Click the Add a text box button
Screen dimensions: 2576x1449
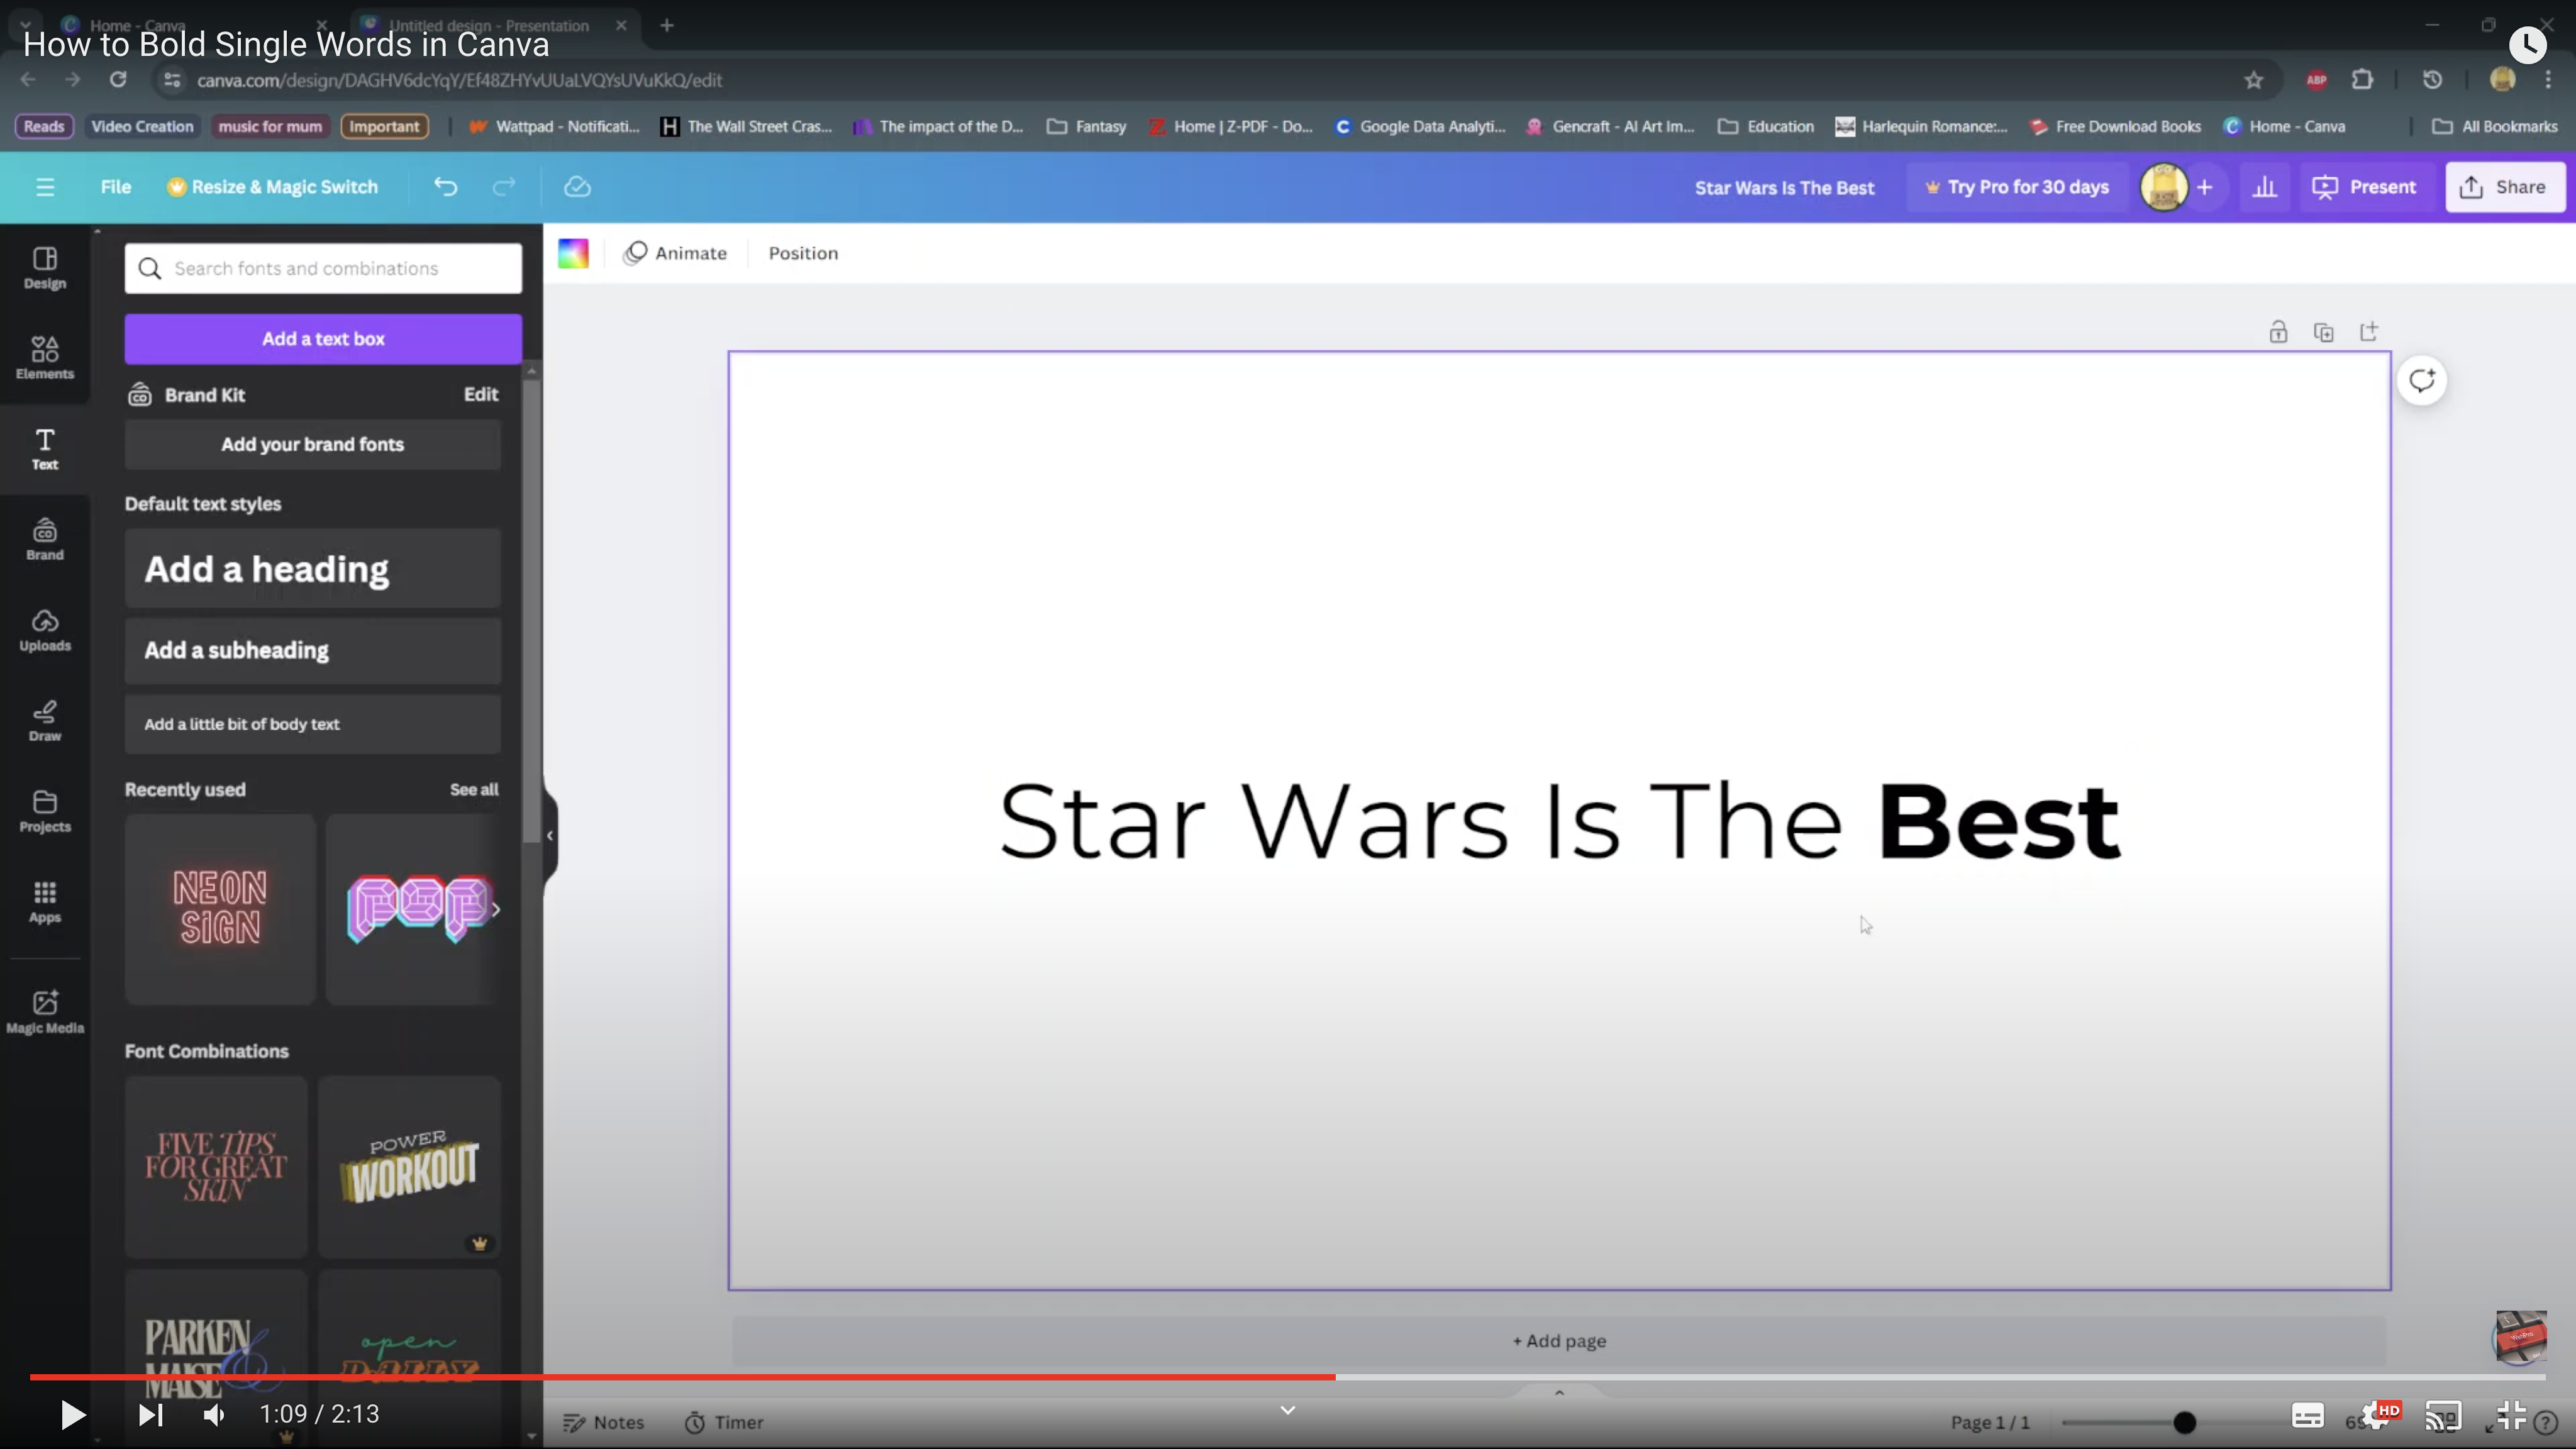pos(323,339)
